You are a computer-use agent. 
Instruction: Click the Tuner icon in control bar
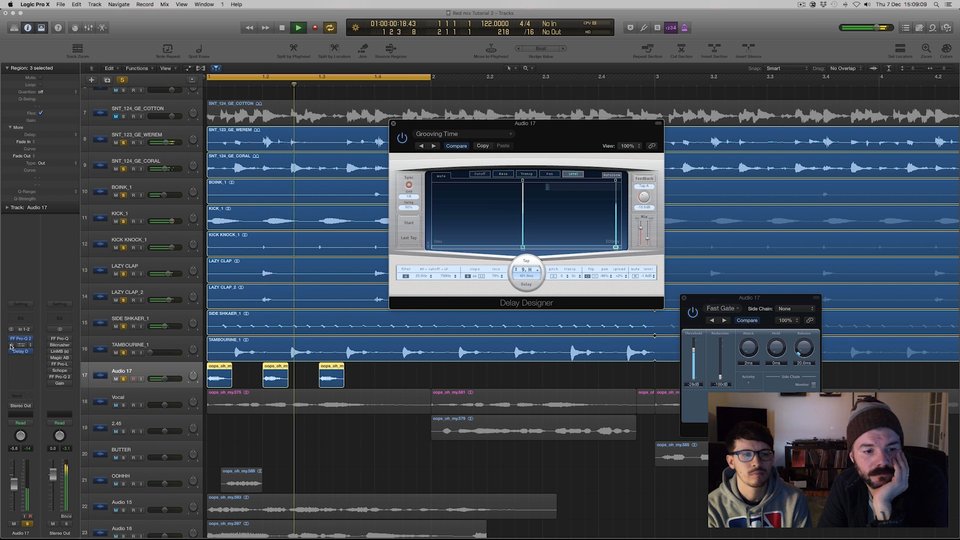click(643, 28)
